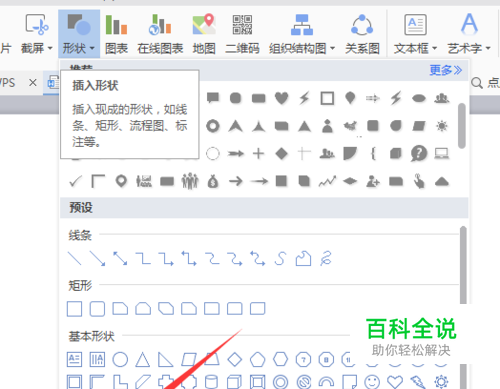The height and width of the screenshot is (389, 500).
Task: Select the diamond recommended shape
Action: (281, 154)
